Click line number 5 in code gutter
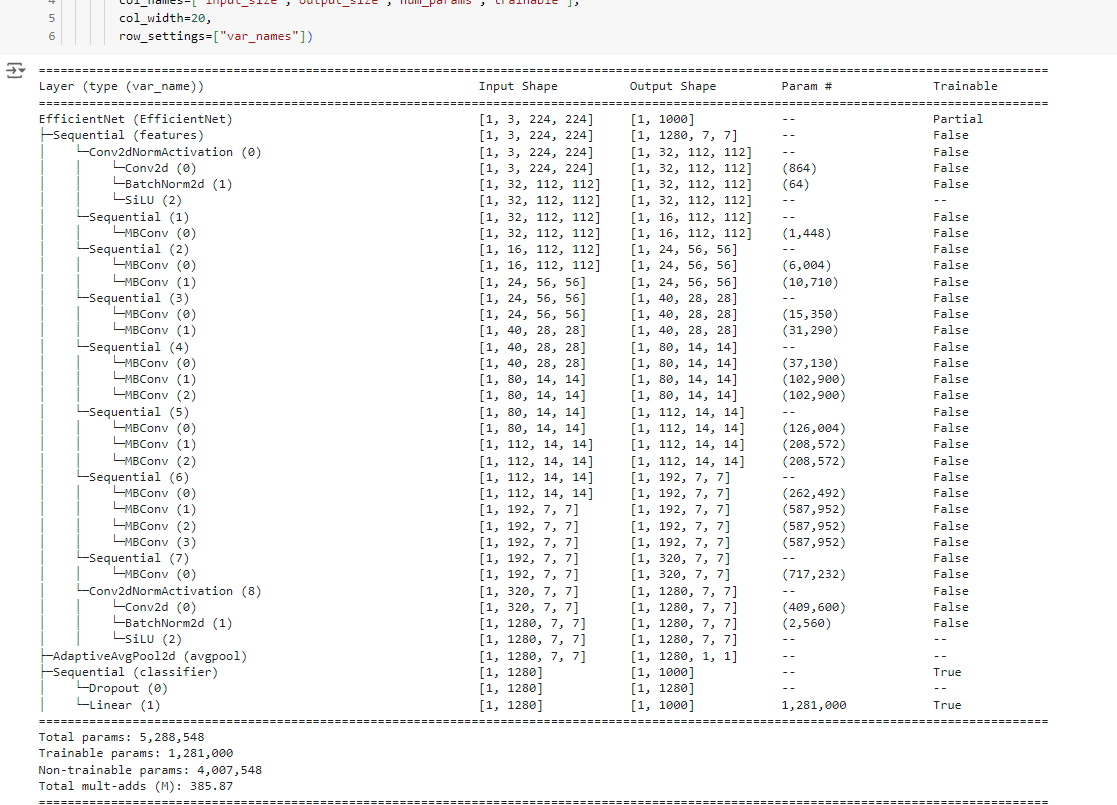Screen dimensions: 1117x805 coord(51,18)
